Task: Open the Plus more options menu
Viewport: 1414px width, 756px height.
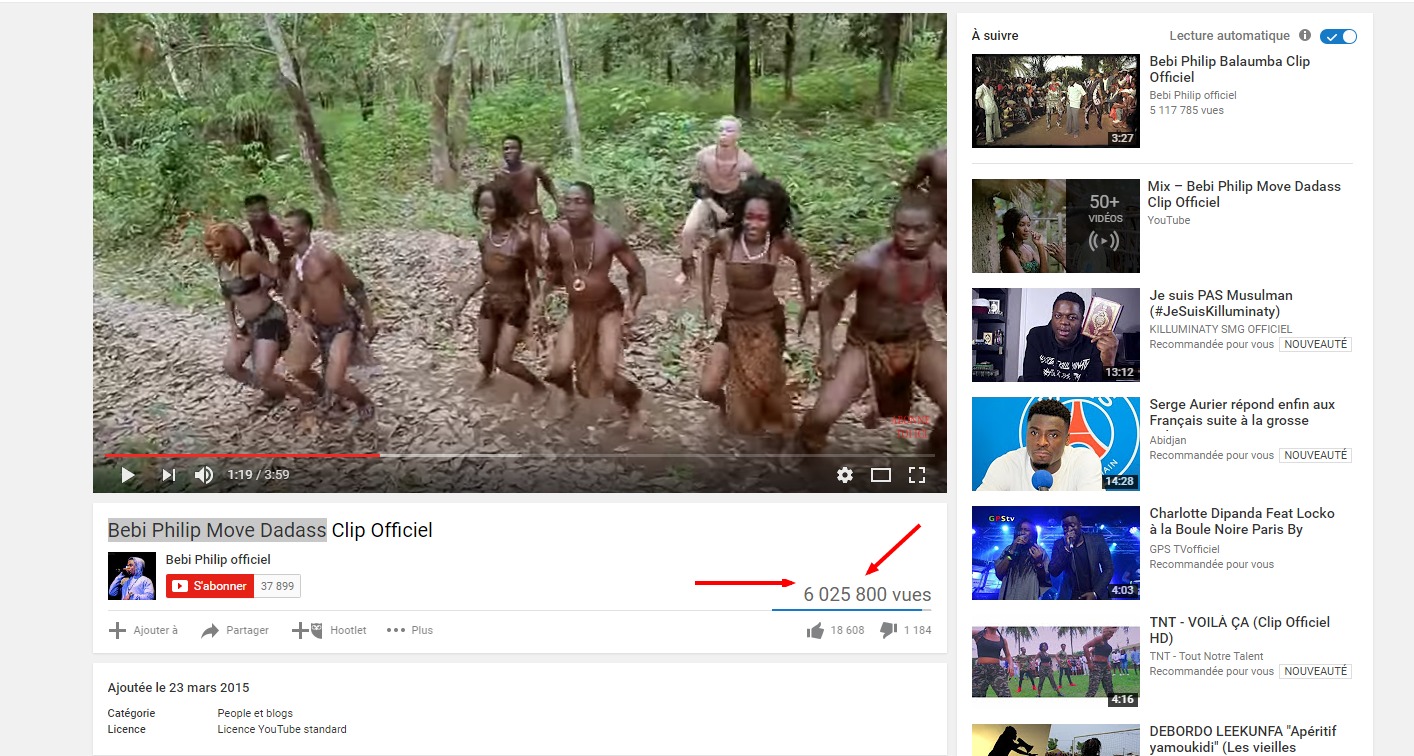Action: click(x=410, y=630)
